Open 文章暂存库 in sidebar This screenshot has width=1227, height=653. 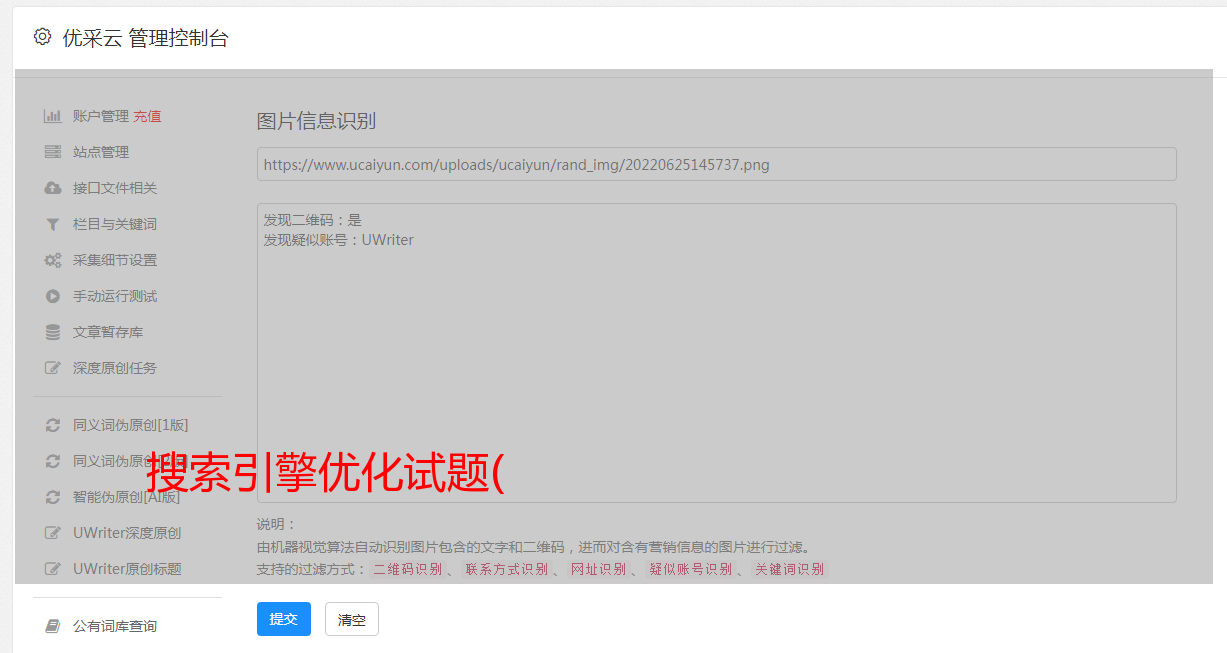point(108,332)
